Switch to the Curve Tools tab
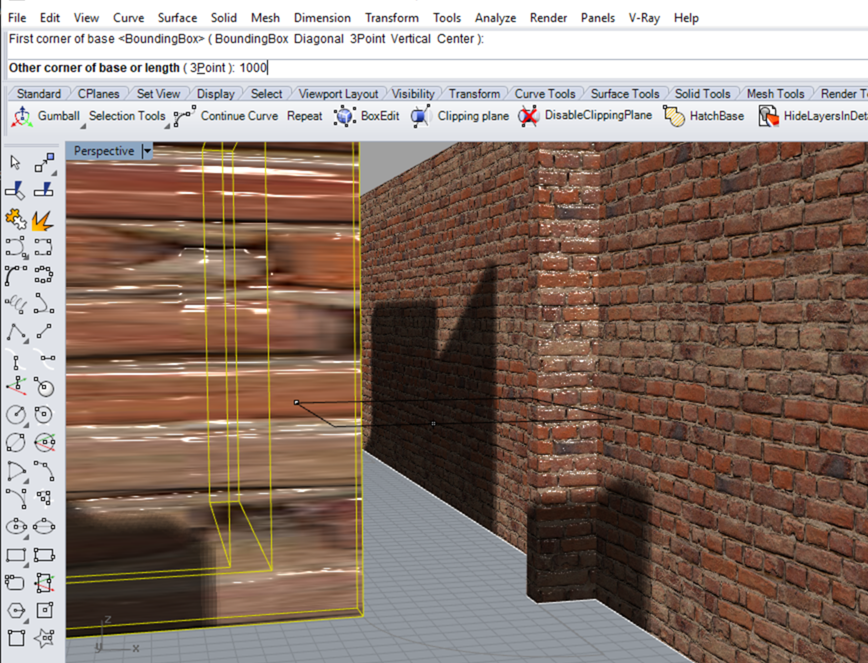The width and height of the screenshot is (868, 663). click(543, 94)
